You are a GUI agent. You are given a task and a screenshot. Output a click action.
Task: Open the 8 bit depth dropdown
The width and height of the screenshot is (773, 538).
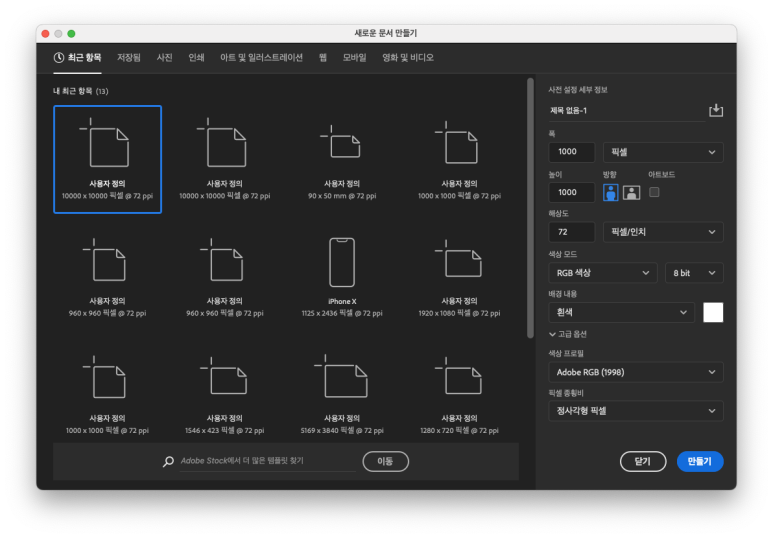pyautogui.click(x=694, y=273)
